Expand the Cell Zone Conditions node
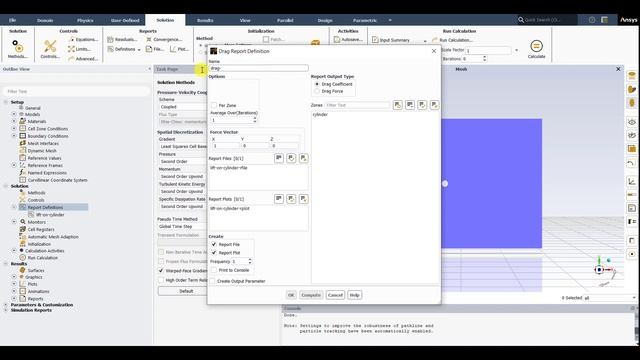The width and height of the screenshot is (640, 360). [x=14, y=129]
